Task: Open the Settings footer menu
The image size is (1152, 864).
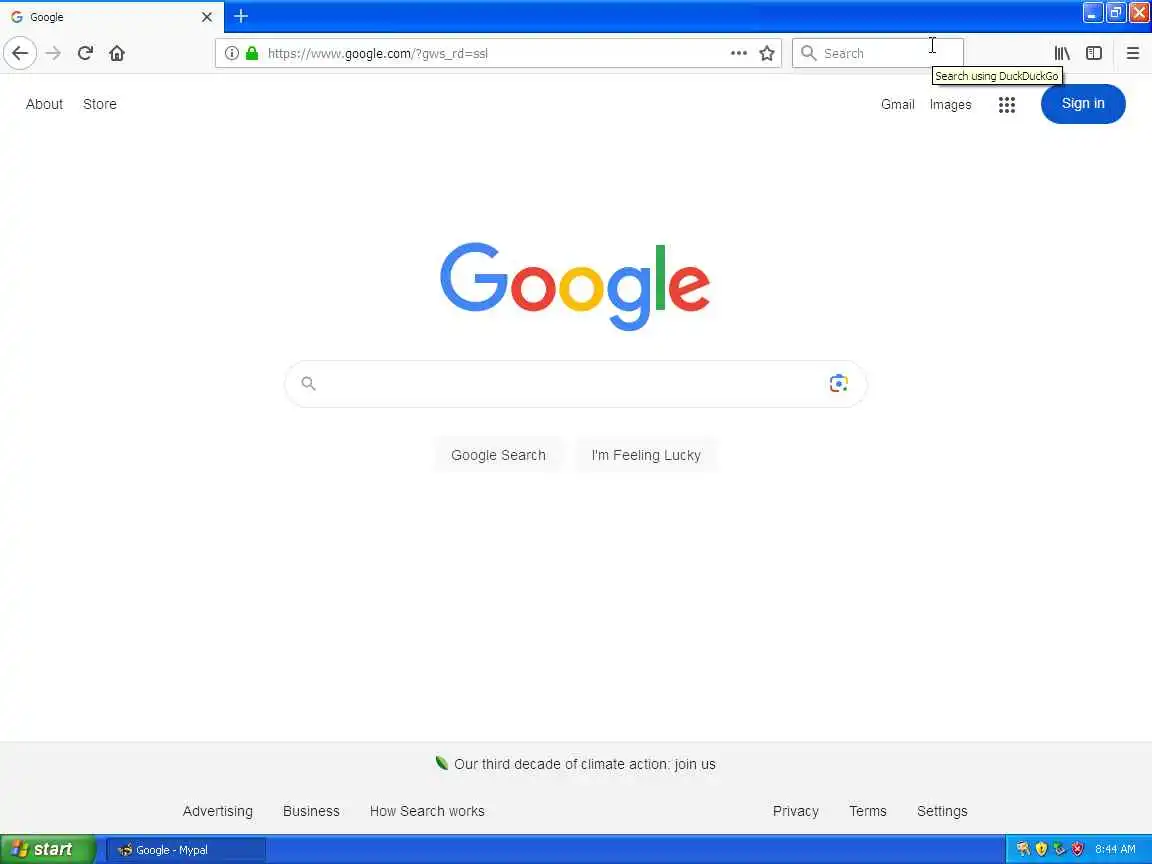Action: 942,811
